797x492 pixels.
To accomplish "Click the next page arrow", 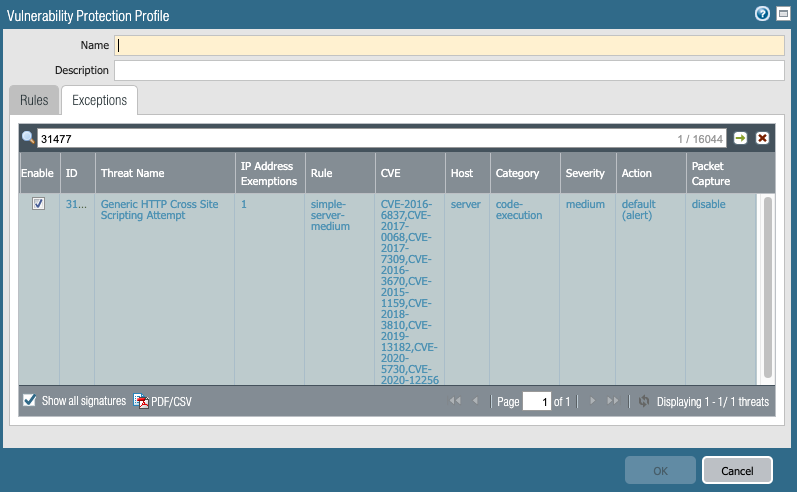I will click(593, 401).
